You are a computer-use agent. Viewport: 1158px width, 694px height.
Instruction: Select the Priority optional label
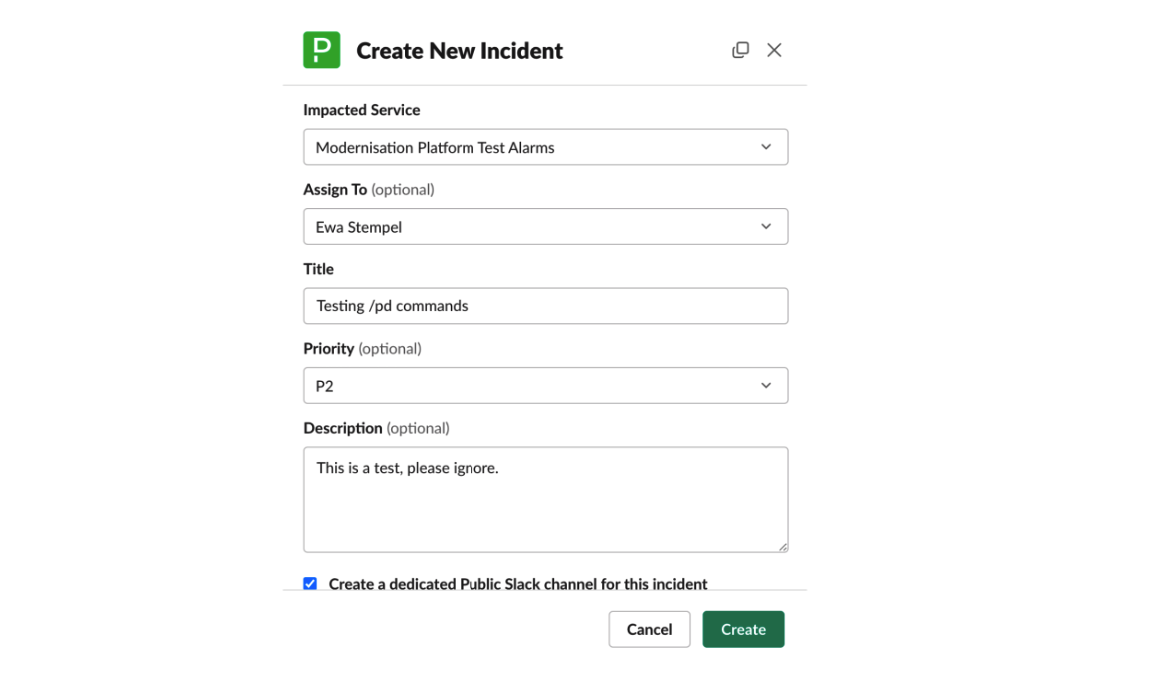(361, 348)
